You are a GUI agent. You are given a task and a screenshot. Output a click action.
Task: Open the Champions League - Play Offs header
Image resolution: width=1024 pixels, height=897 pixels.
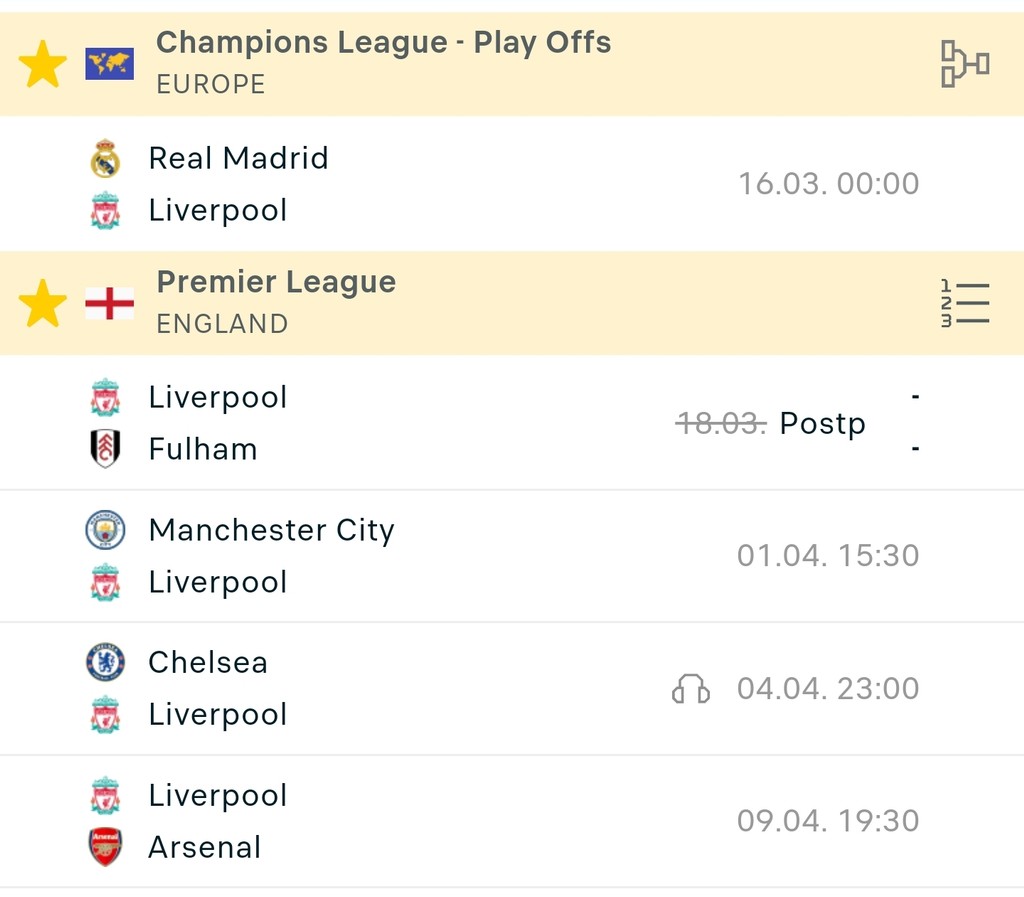tap(383, 43)
